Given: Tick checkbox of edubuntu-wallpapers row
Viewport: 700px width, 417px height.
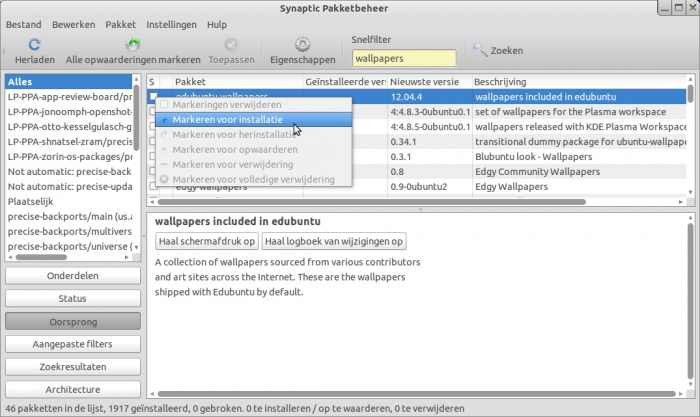Looking at the screenshot, I should (x=153, y=96).
